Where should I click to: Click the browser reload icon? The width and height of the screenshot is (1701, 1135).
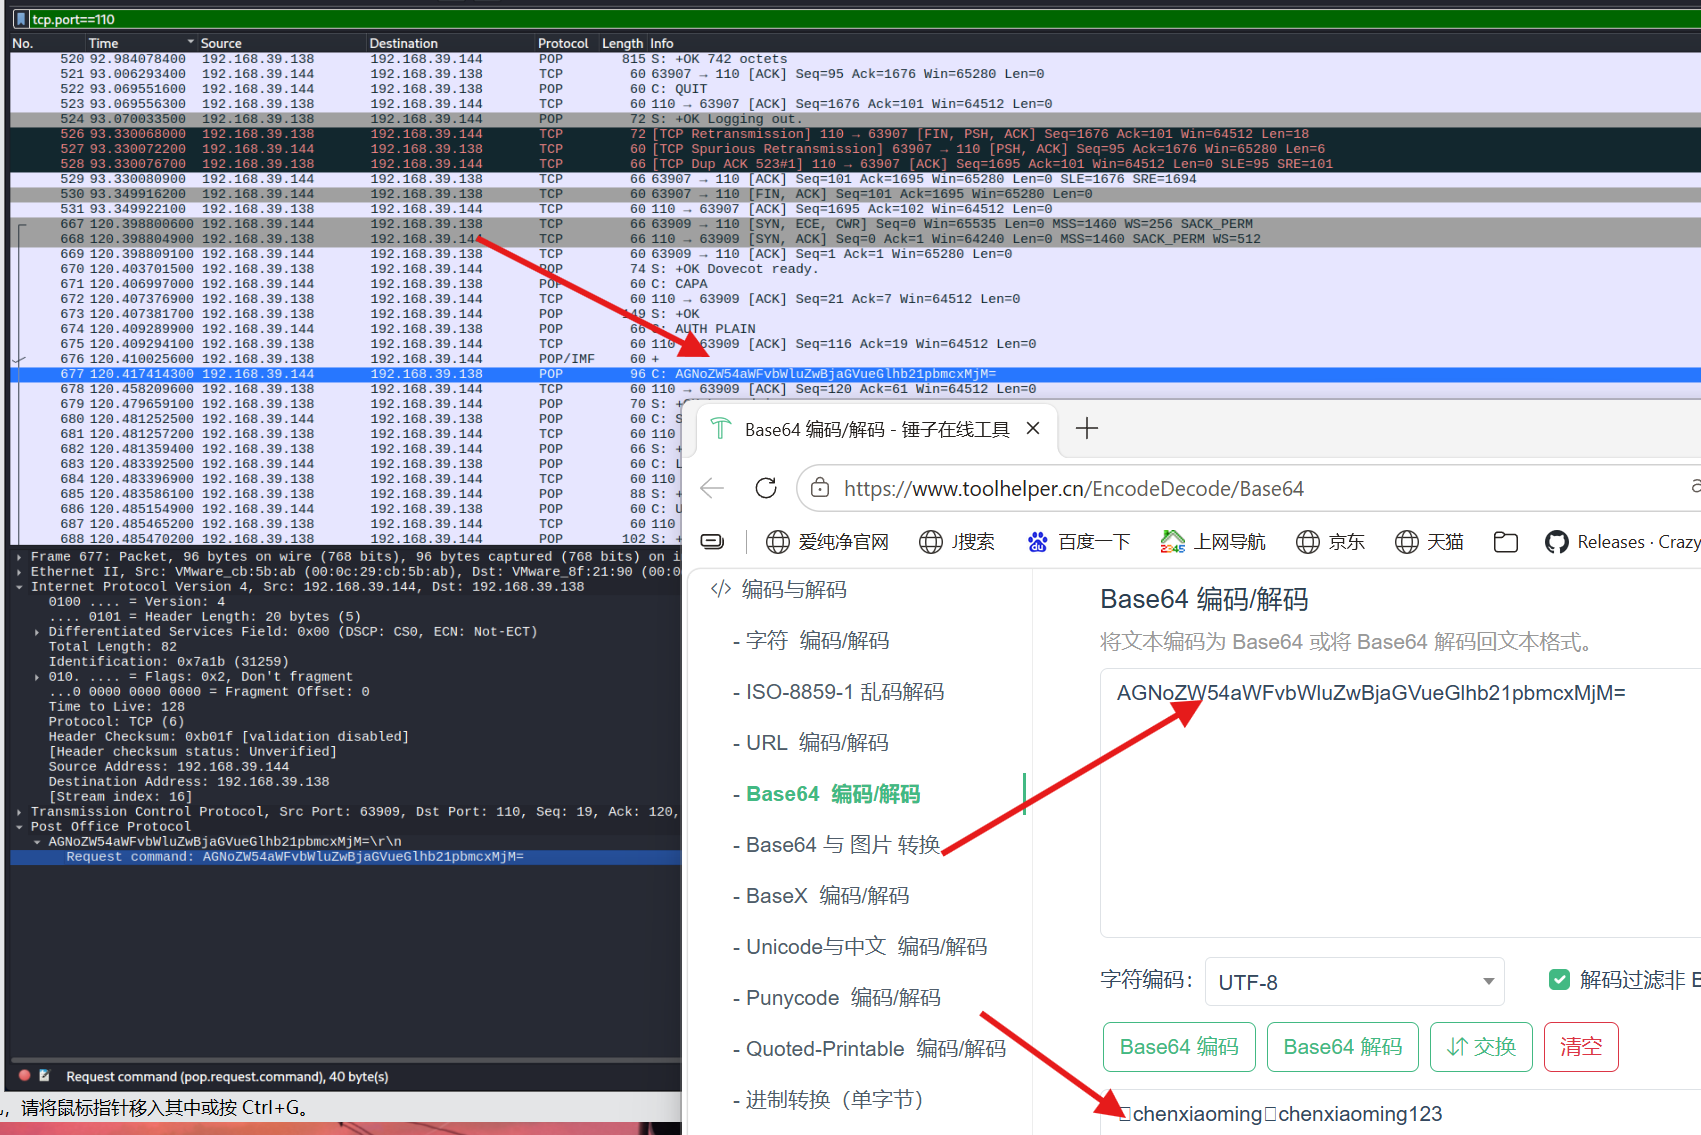[766, 488]
